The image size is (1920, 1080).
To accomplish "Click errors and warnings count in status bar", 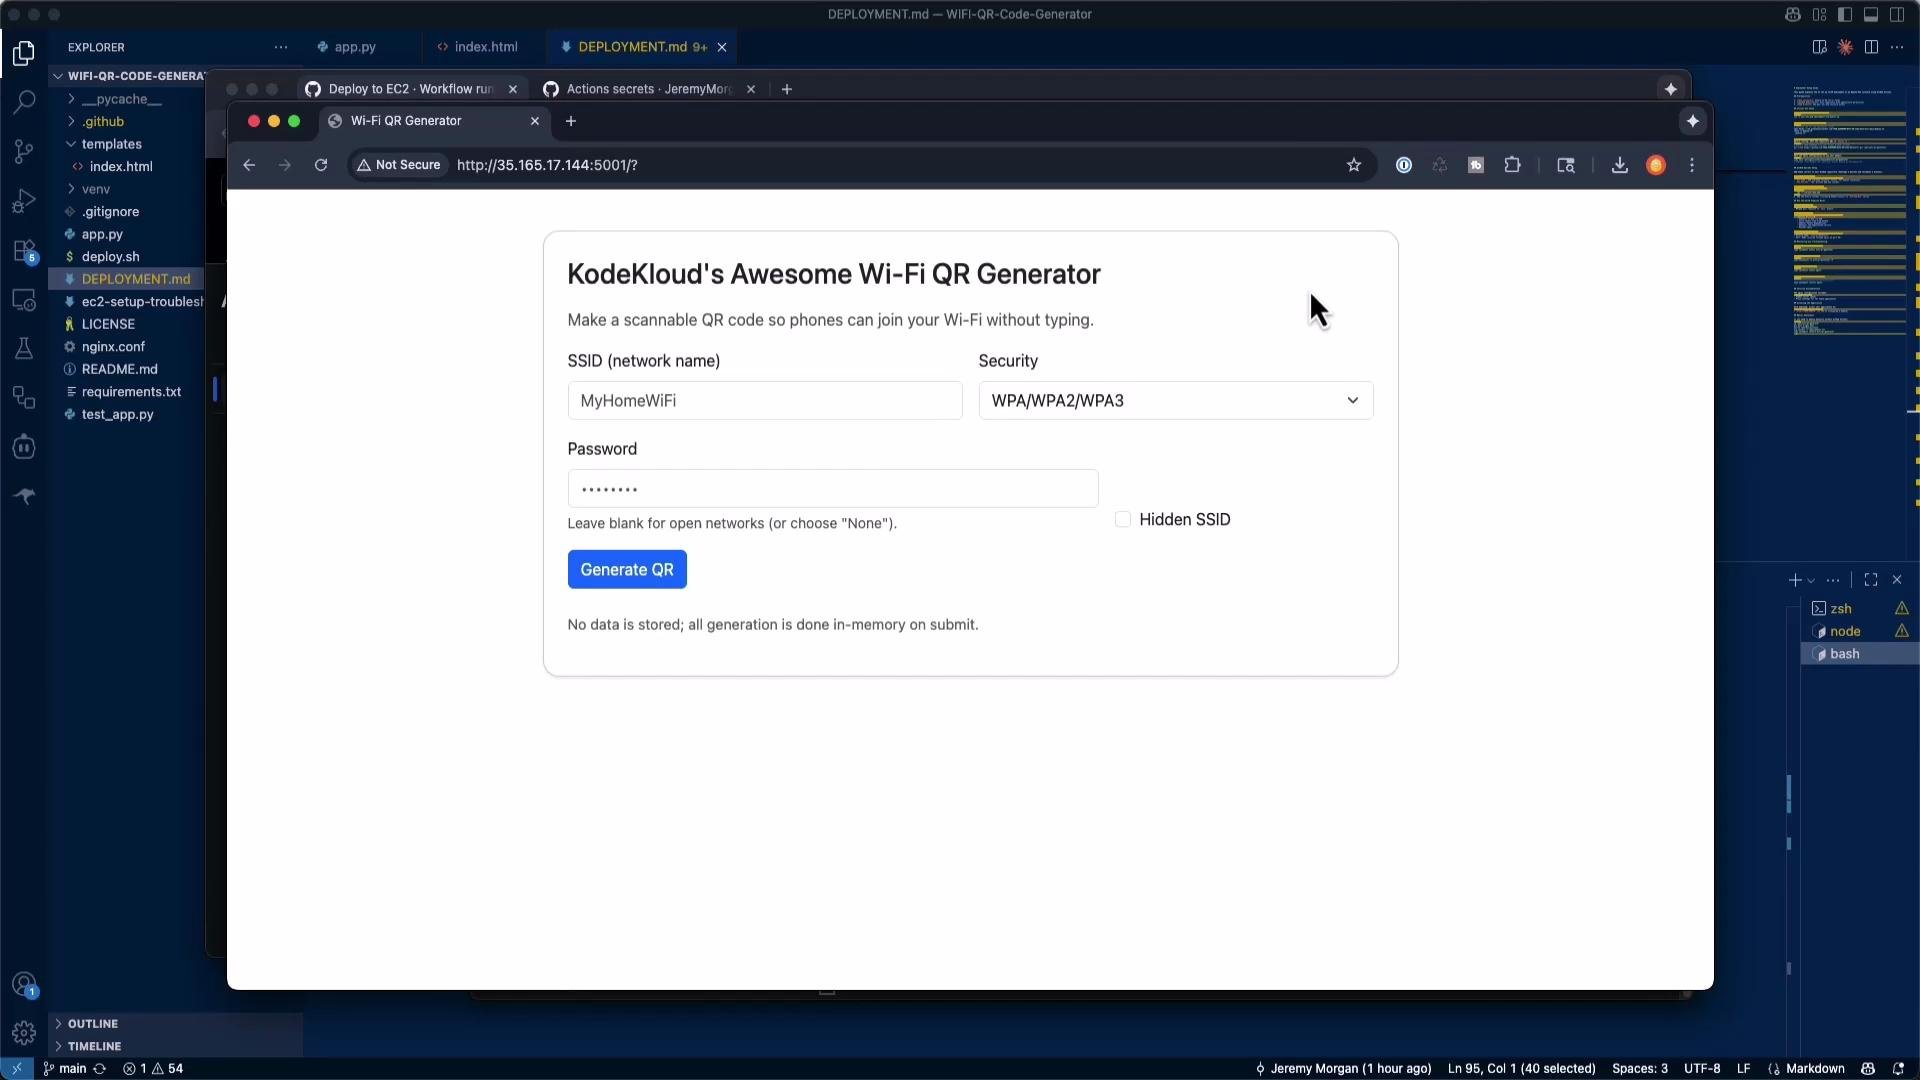I will pos(153,1068).
